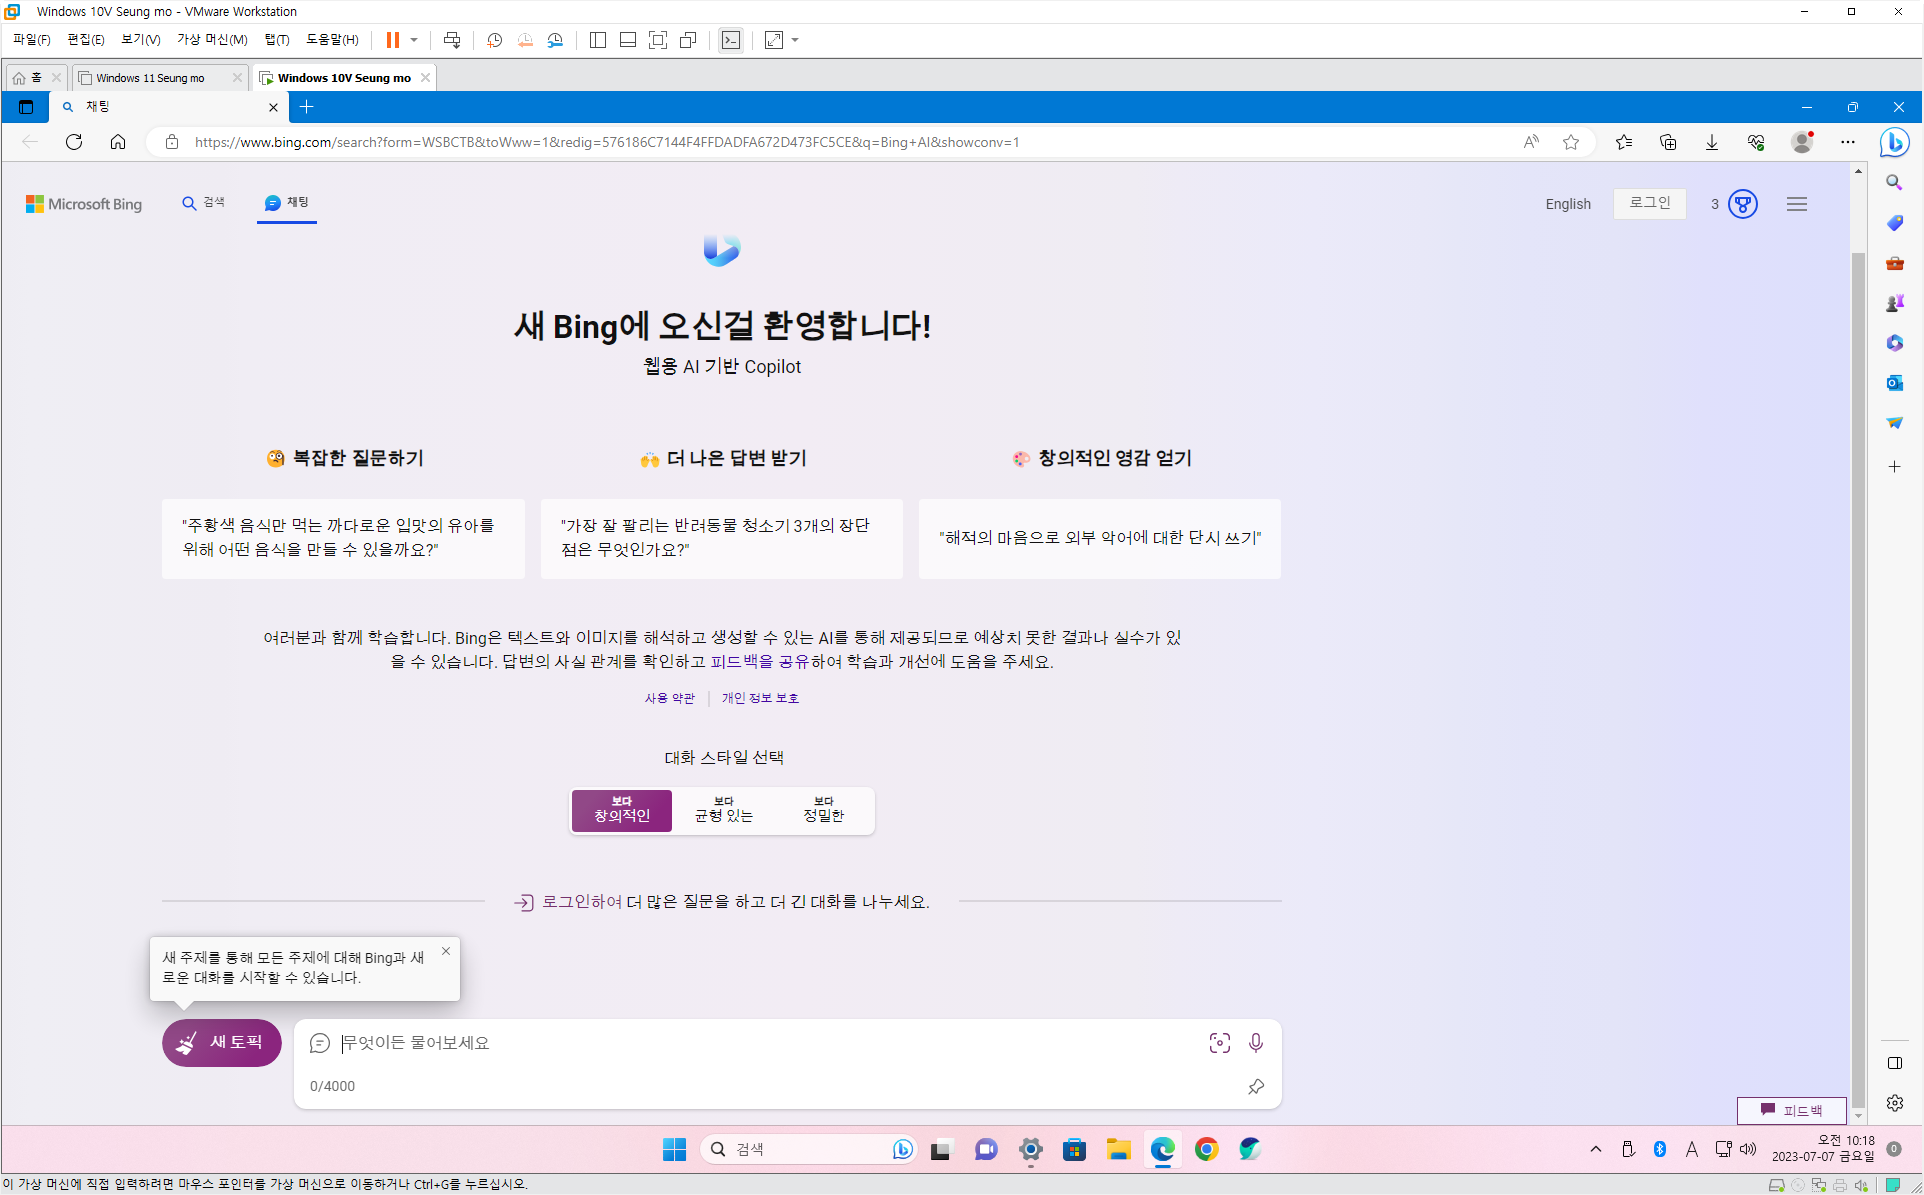Expand VMware pause button dropdown arrow
The height and width of the screenshot is (1195, 1924).
[x=414, y=40]
